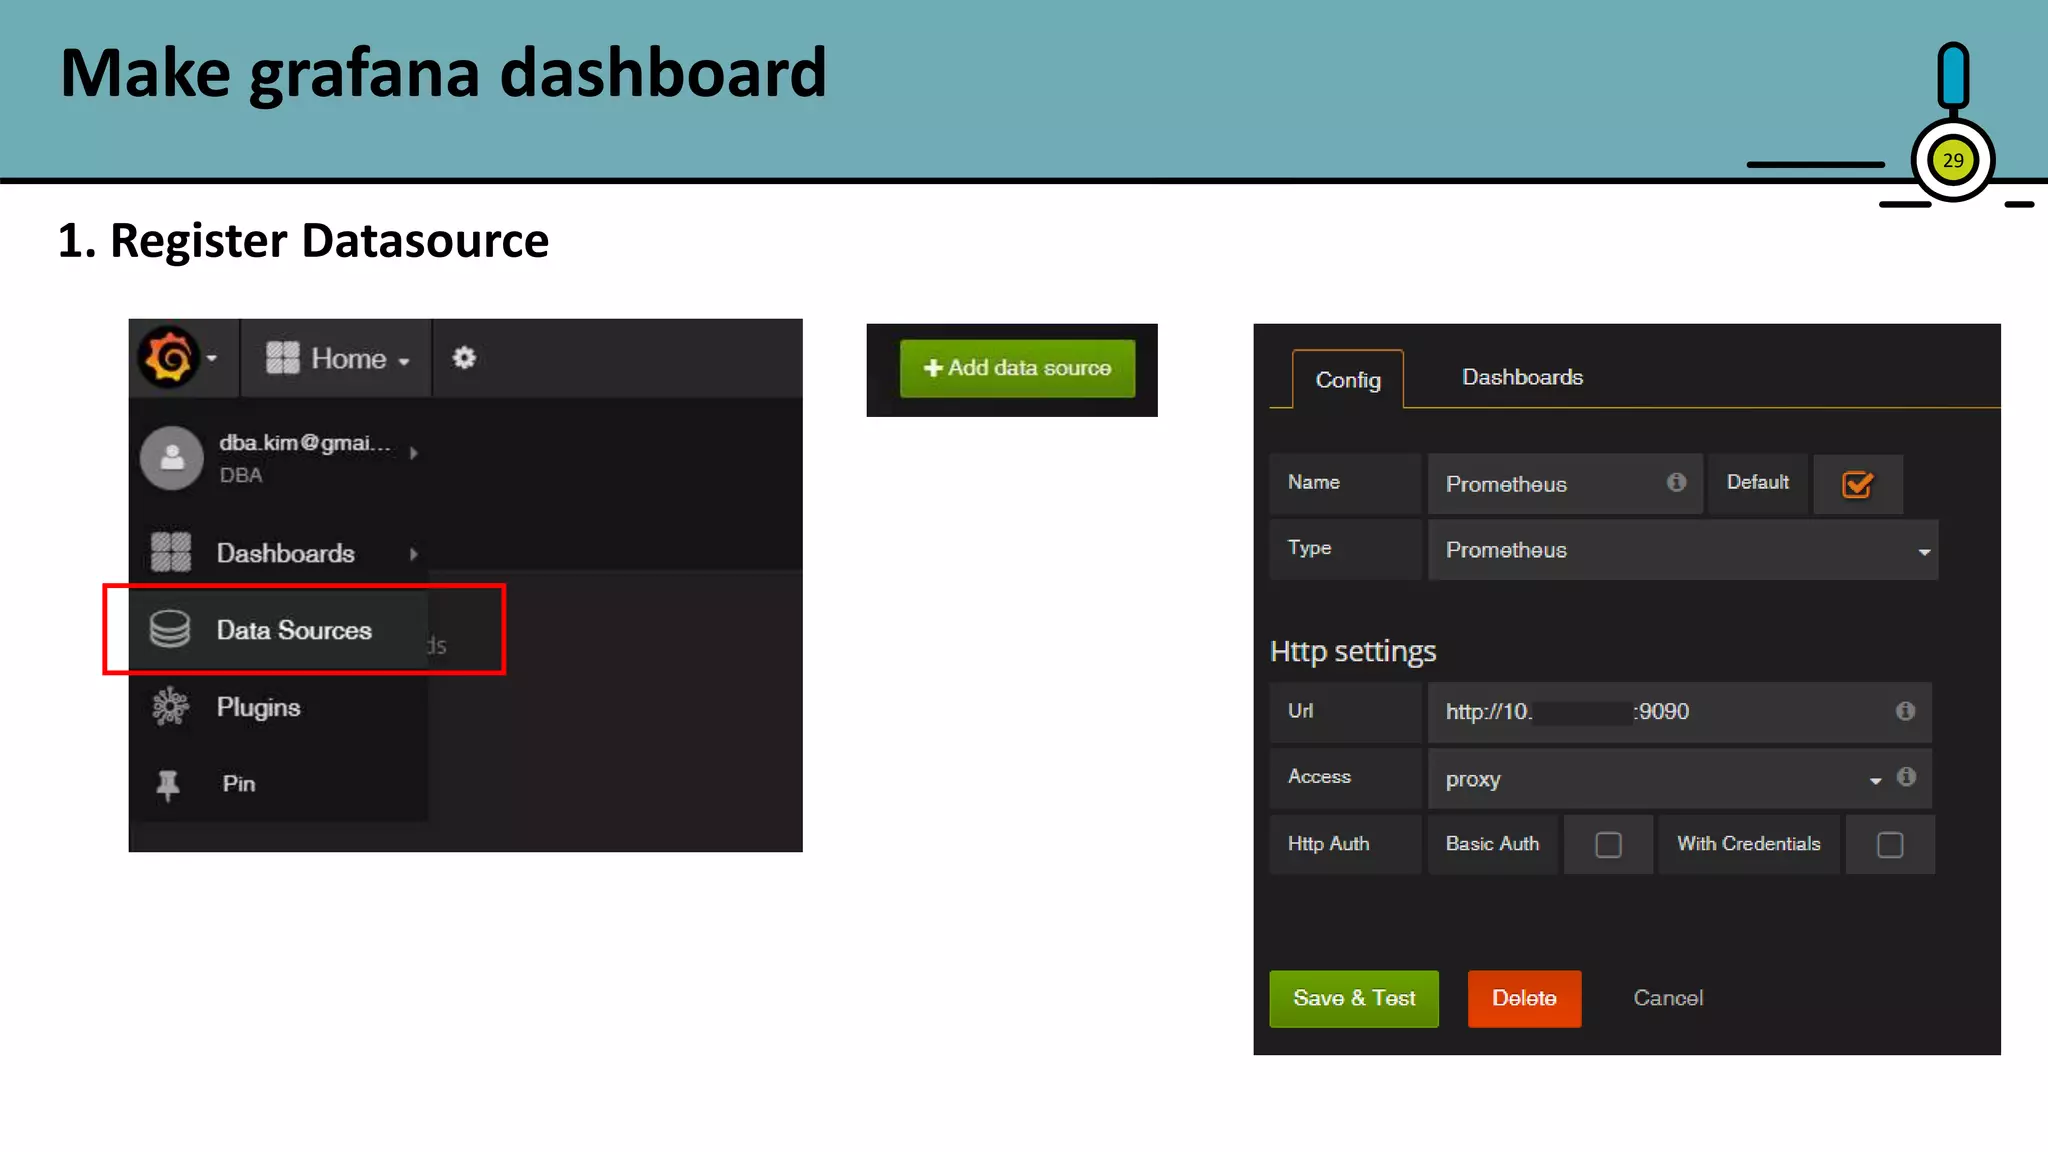Enable the With Credentials checkbox
This screenshot has width=2048, height=1152.
click(x=1890, y=845)
